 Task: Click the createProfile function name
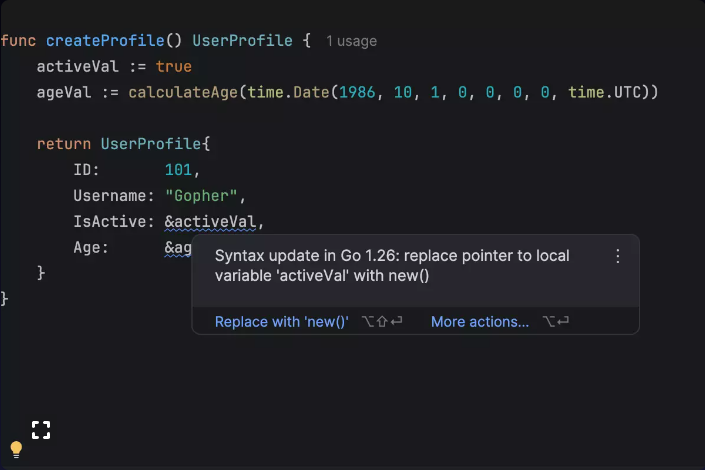click(x=105, y=40)
